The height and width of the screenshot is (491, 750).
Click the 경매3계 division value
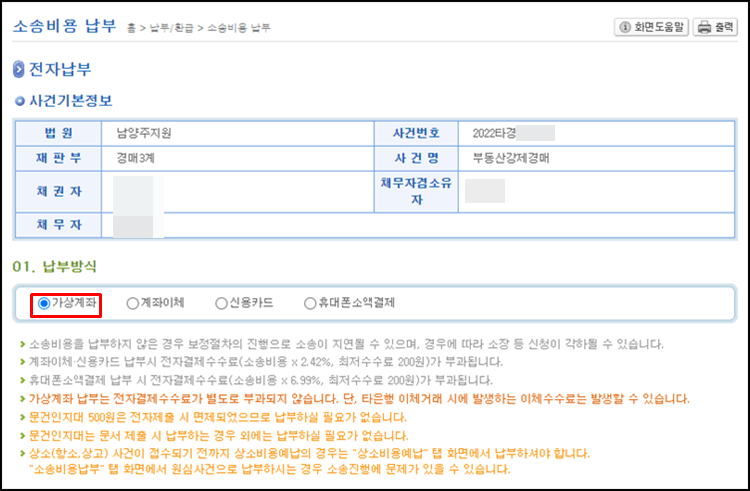point(135,158)
